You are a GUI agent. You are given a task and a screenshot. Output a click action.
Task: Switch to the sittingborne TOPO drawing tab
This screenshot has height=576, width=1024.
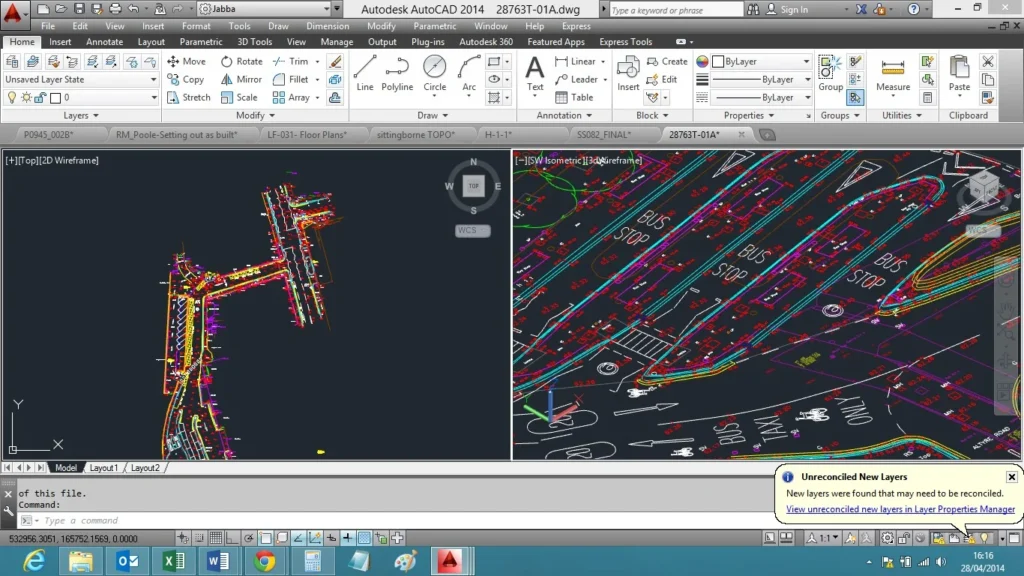(417, 133)
